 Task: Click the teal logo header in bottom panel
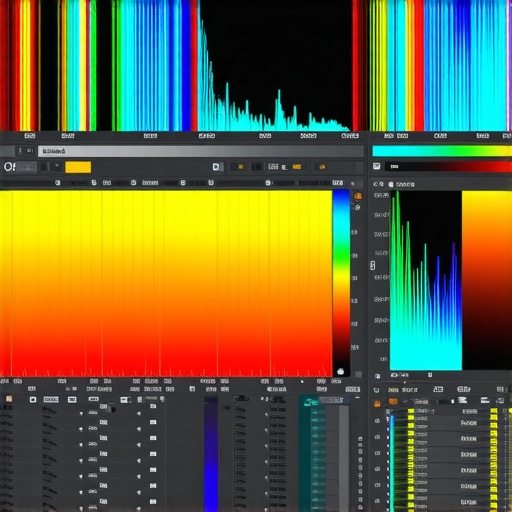click(x=310, y=402)
